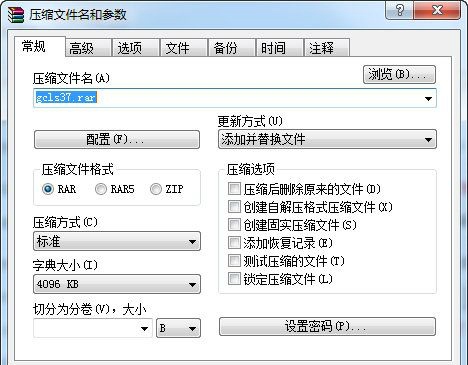Click the 设置密码(P)... button

(x=327, y=326)
